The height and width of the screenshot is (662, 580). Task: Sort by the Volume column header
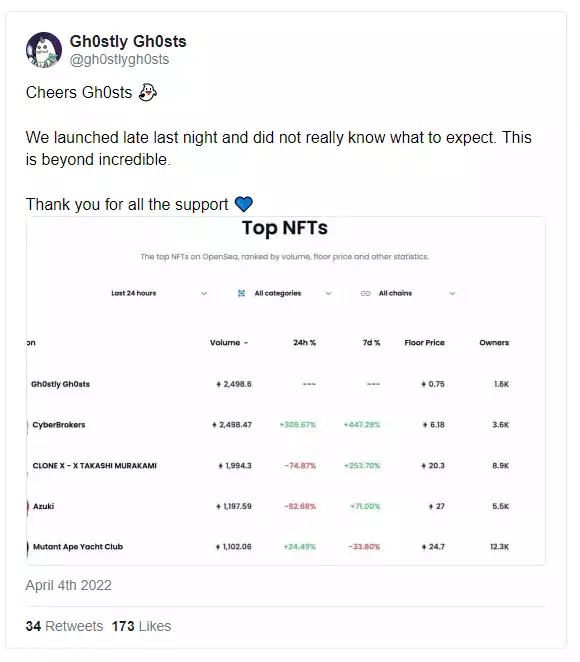tap(229, 343)
